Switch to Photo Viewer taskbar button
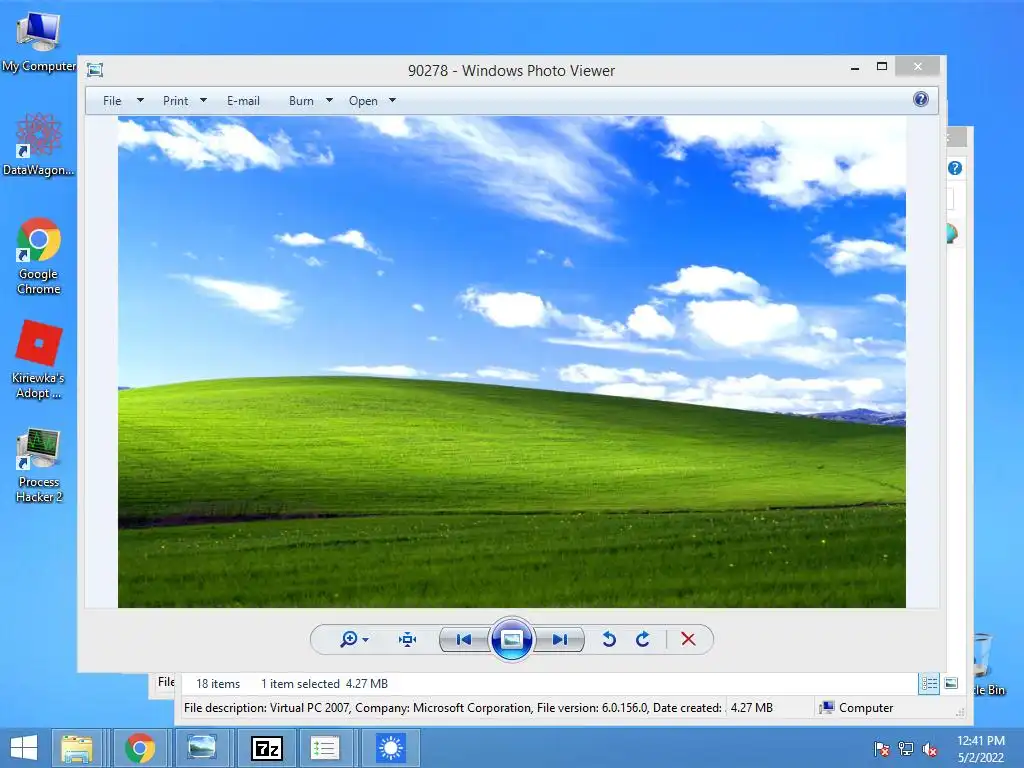Viewport: 1024px width, 768px height. point(202,748)
